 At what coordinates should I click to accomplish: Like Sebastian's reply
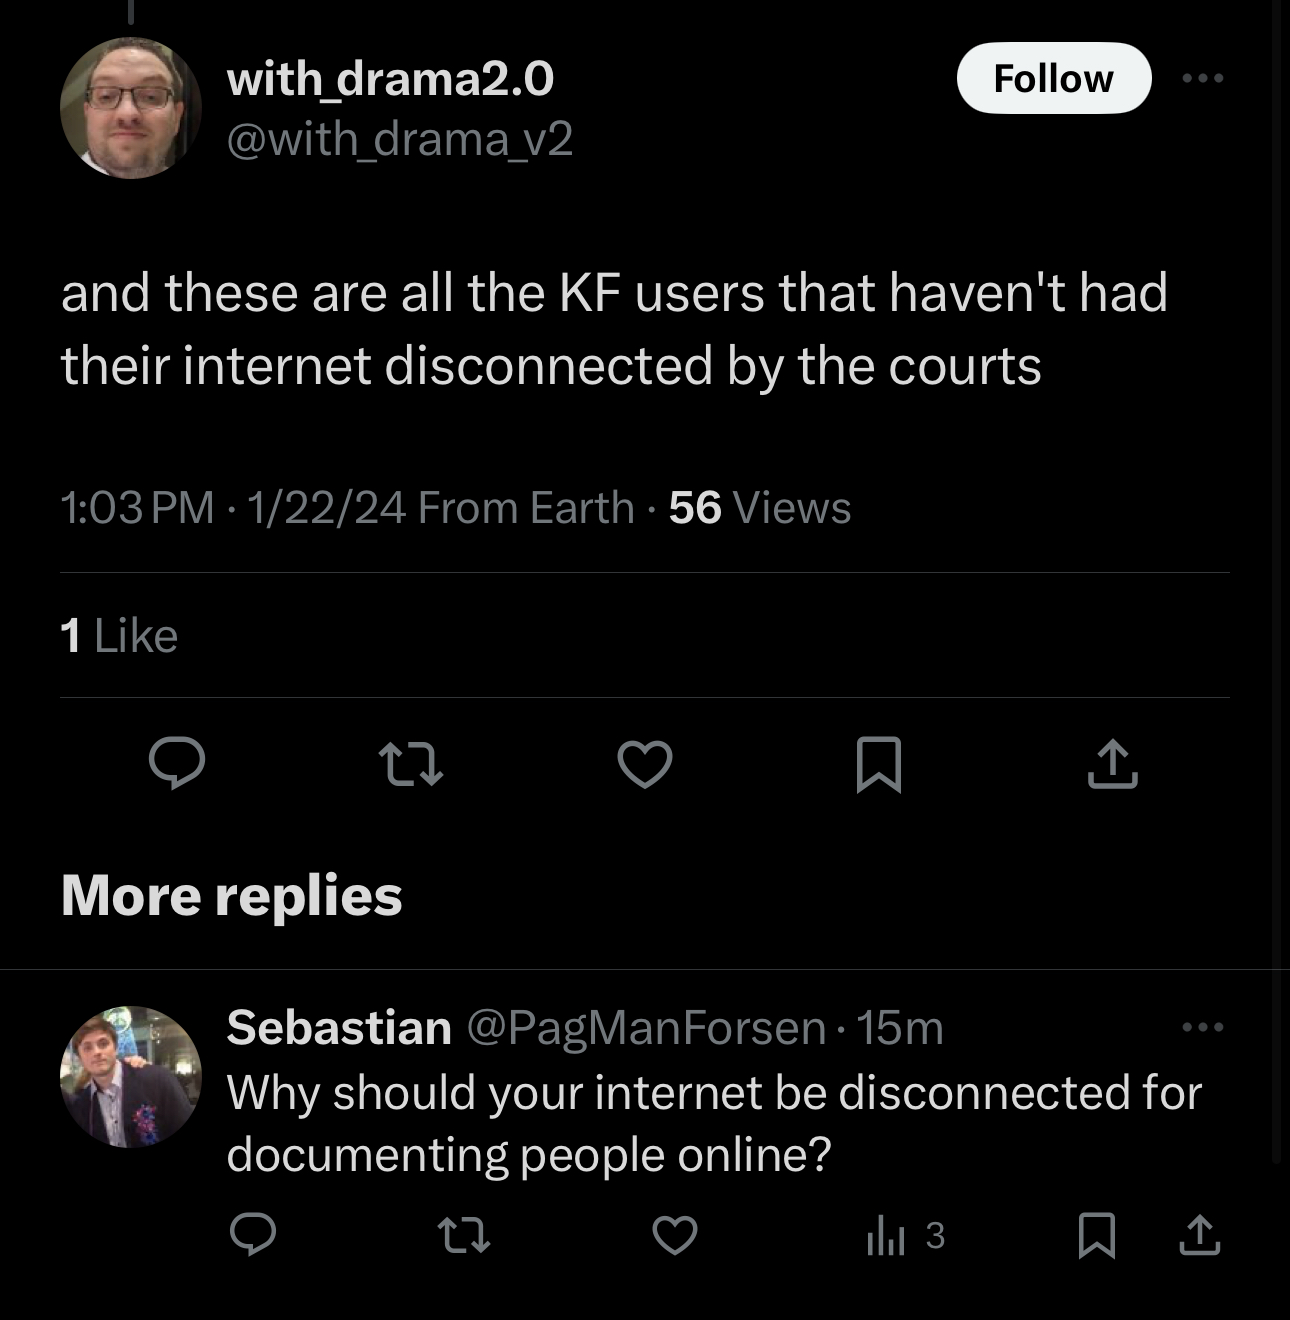(x=675, y=1234)
